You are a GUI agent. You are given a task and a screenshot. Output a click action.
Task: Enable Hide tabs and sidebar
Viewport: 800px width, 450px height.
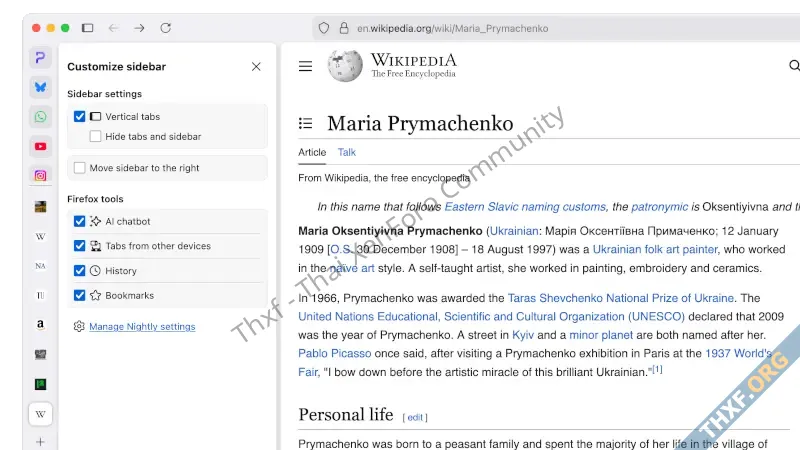tap(95, 136)
